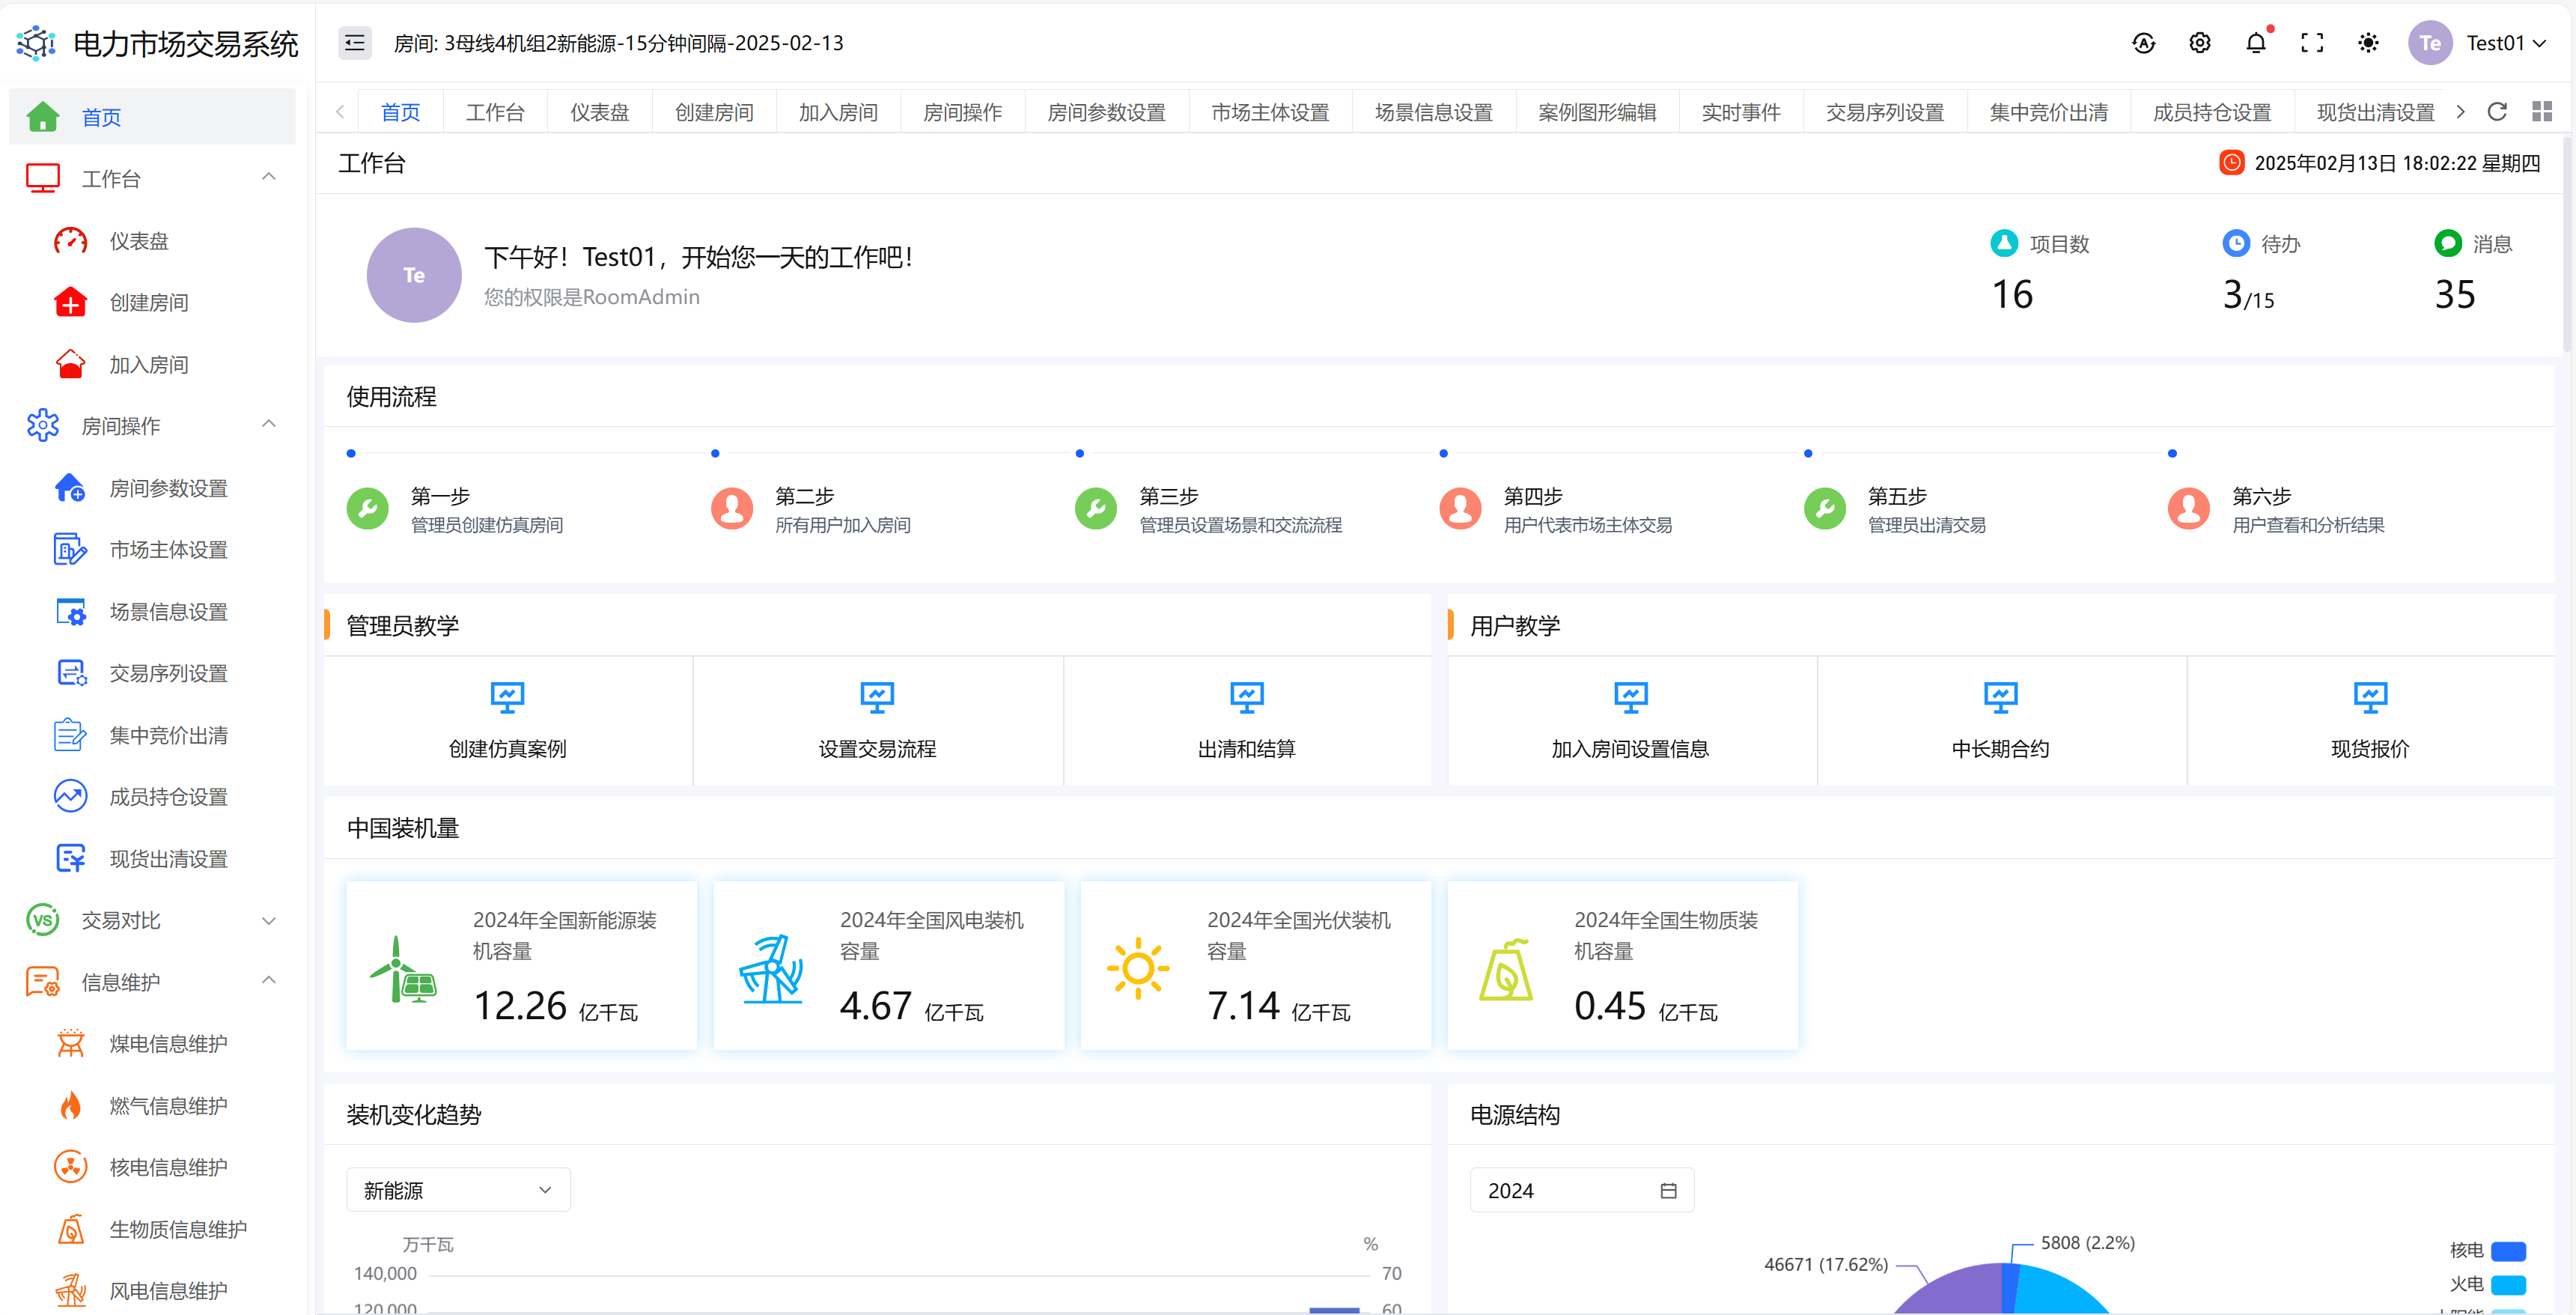The image size is (2576, 1315).
Task: Open 首页 home in the sidebar
Action: tap(152, 117)
